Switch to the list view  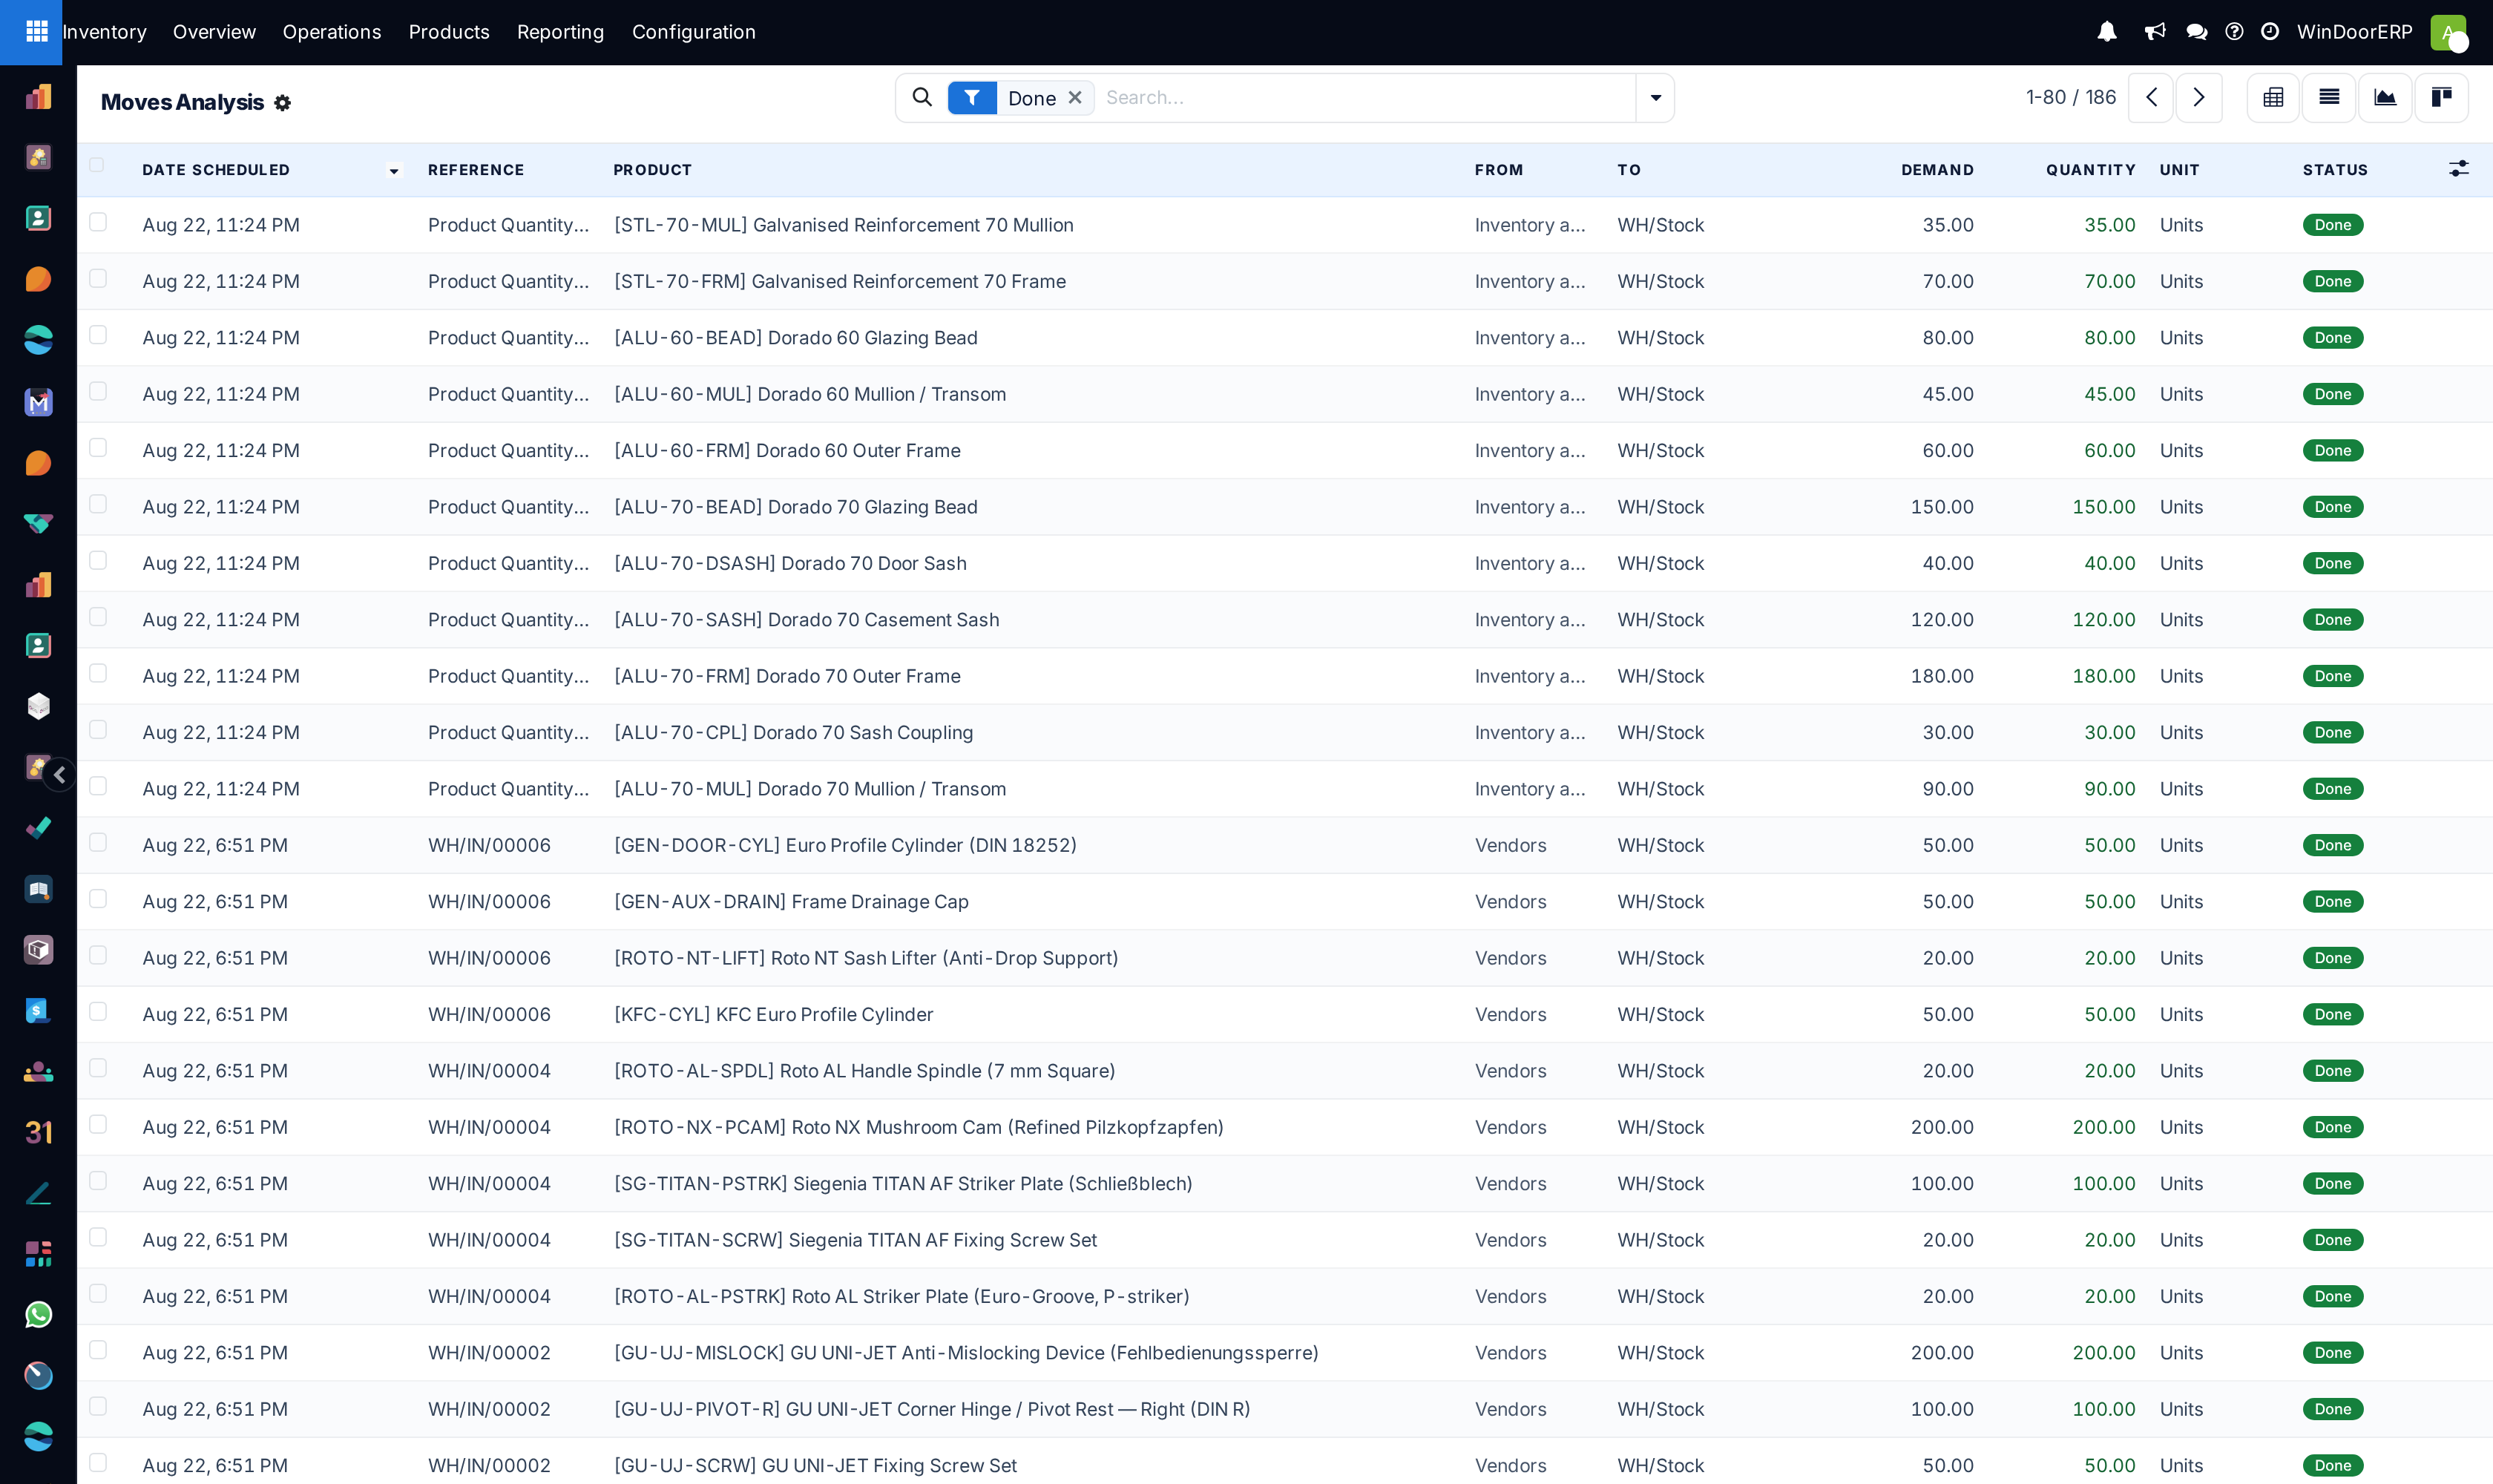click(x=2329, y=97)
